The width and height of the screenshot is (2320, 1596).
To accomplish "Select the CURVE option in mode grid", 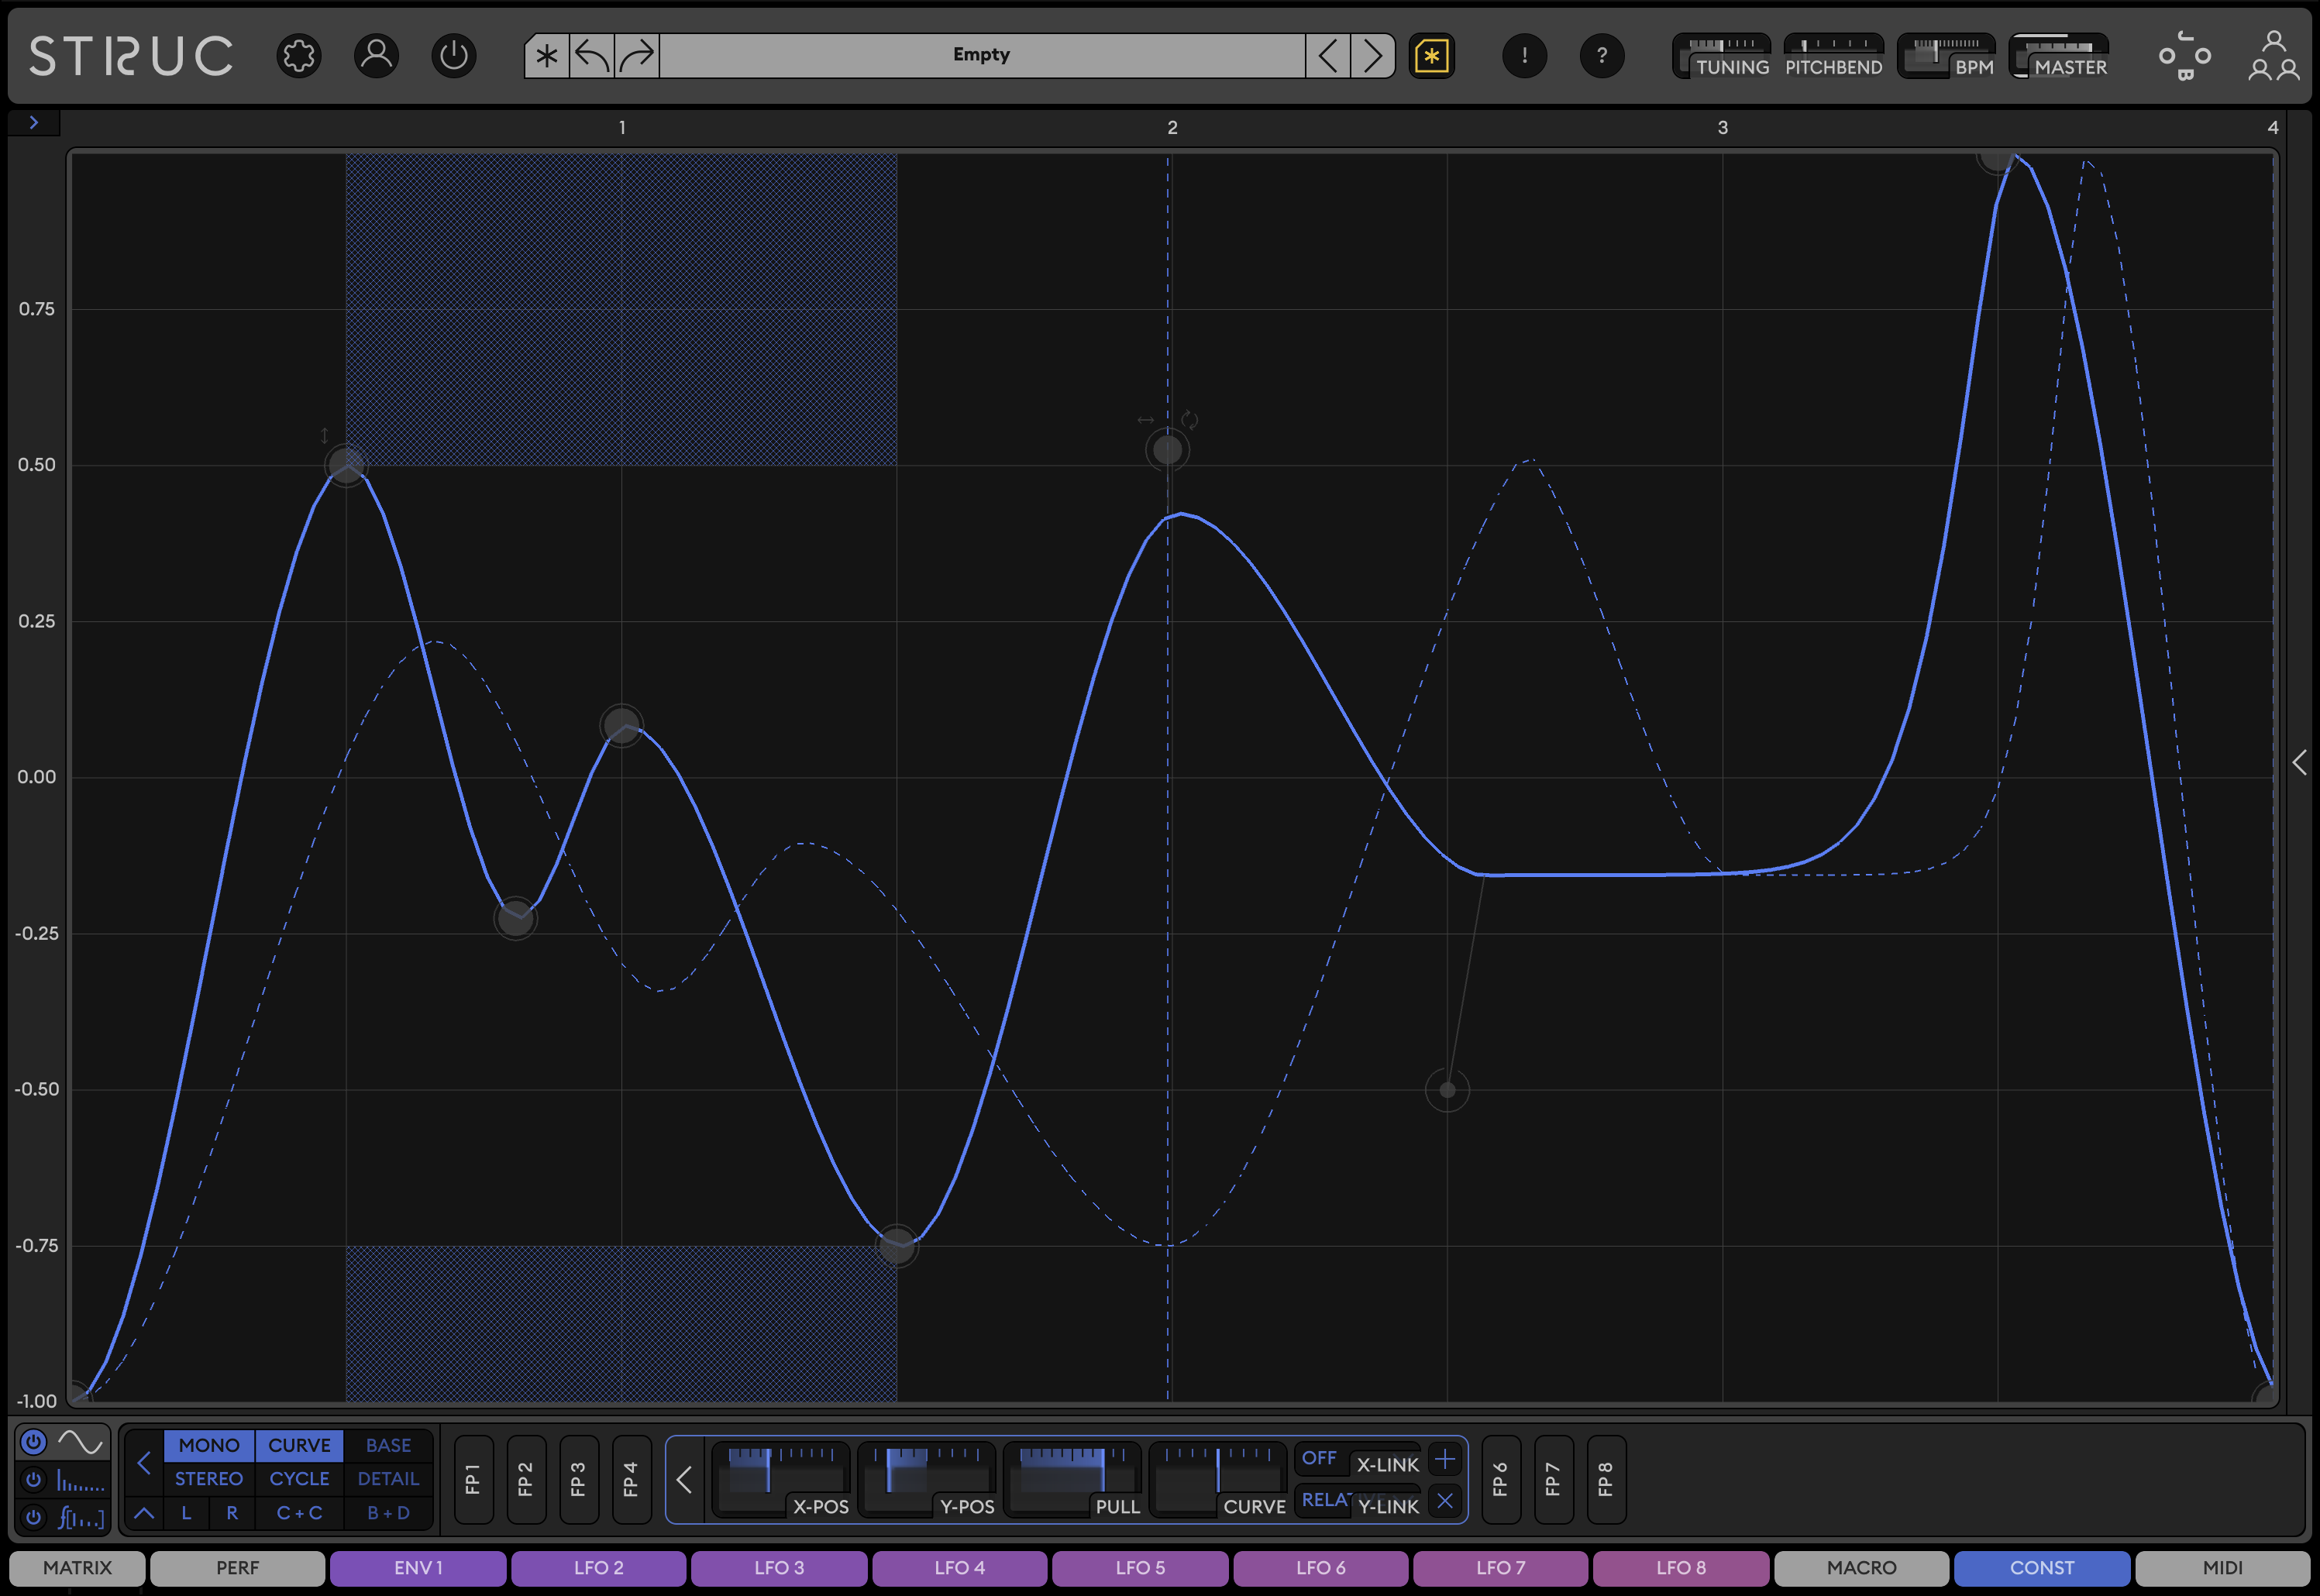I will pyautogui.click(x=299, y=1445).
